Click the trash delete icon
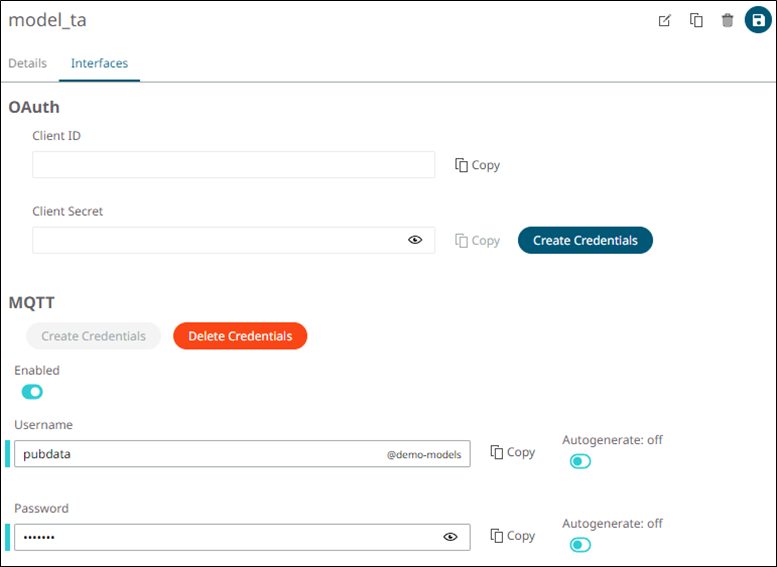 point(727,21)
